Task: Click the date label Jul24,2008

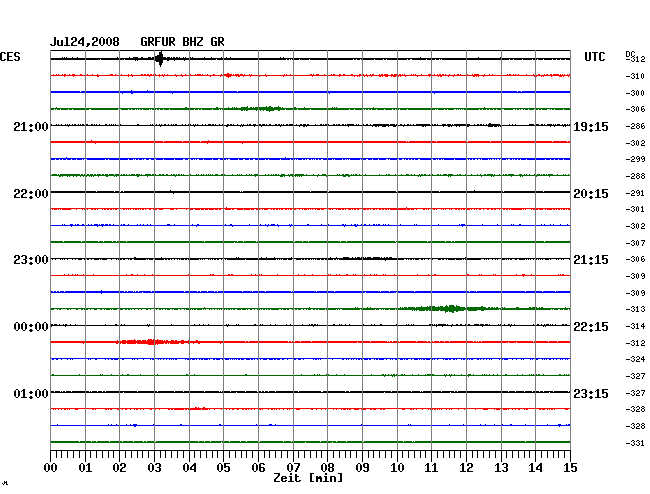Action: (85, 42)
